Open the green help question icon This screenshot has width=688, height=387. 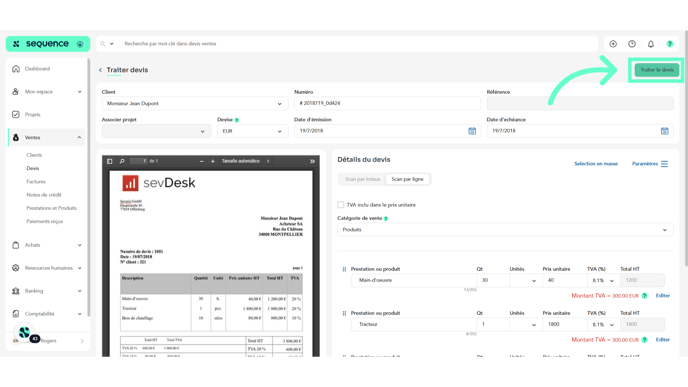click(670, 44)
